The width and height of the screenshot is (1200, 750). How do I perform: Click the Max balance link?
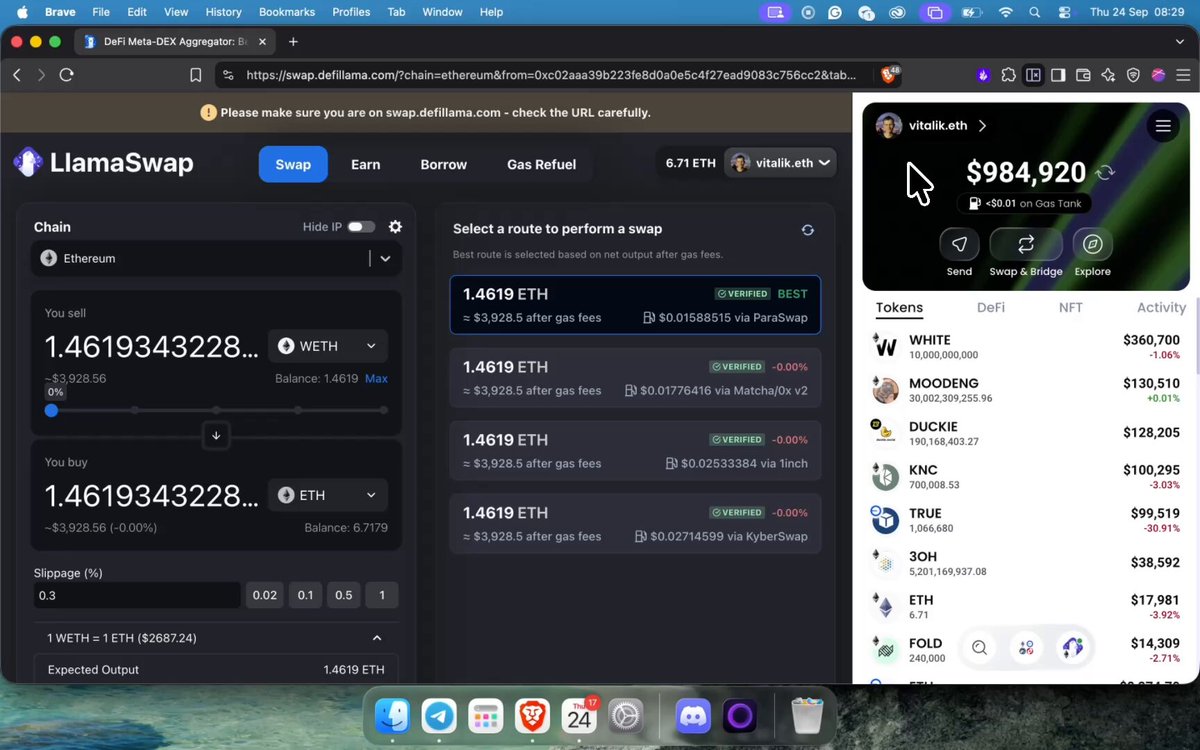376,379
